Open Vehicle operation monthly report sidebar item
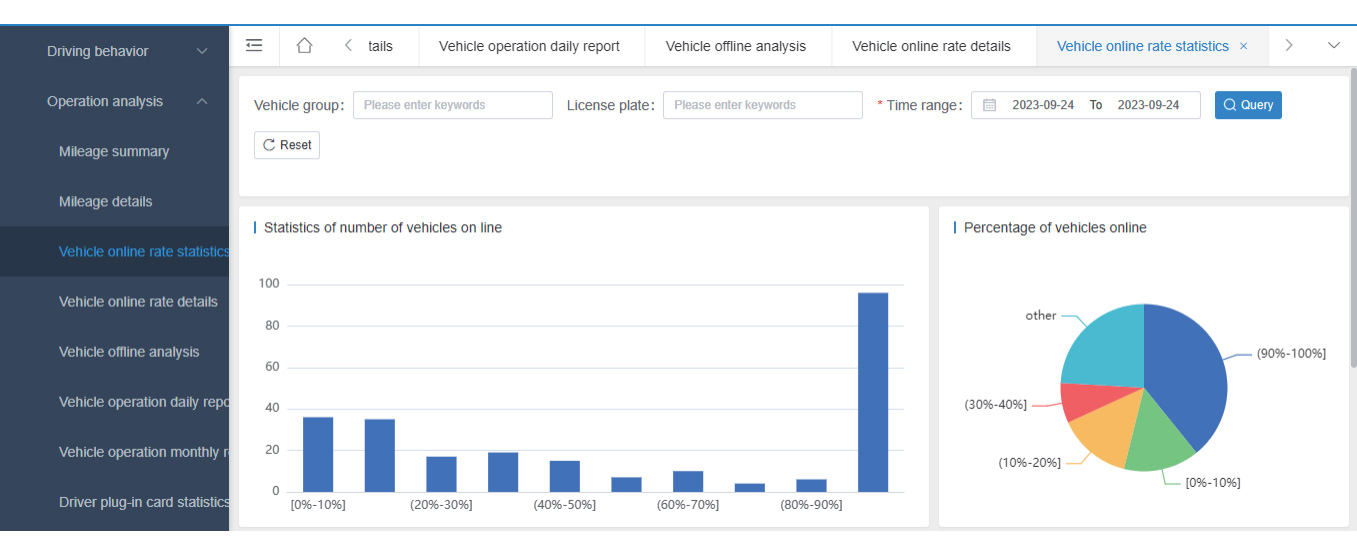 (114, 451)
